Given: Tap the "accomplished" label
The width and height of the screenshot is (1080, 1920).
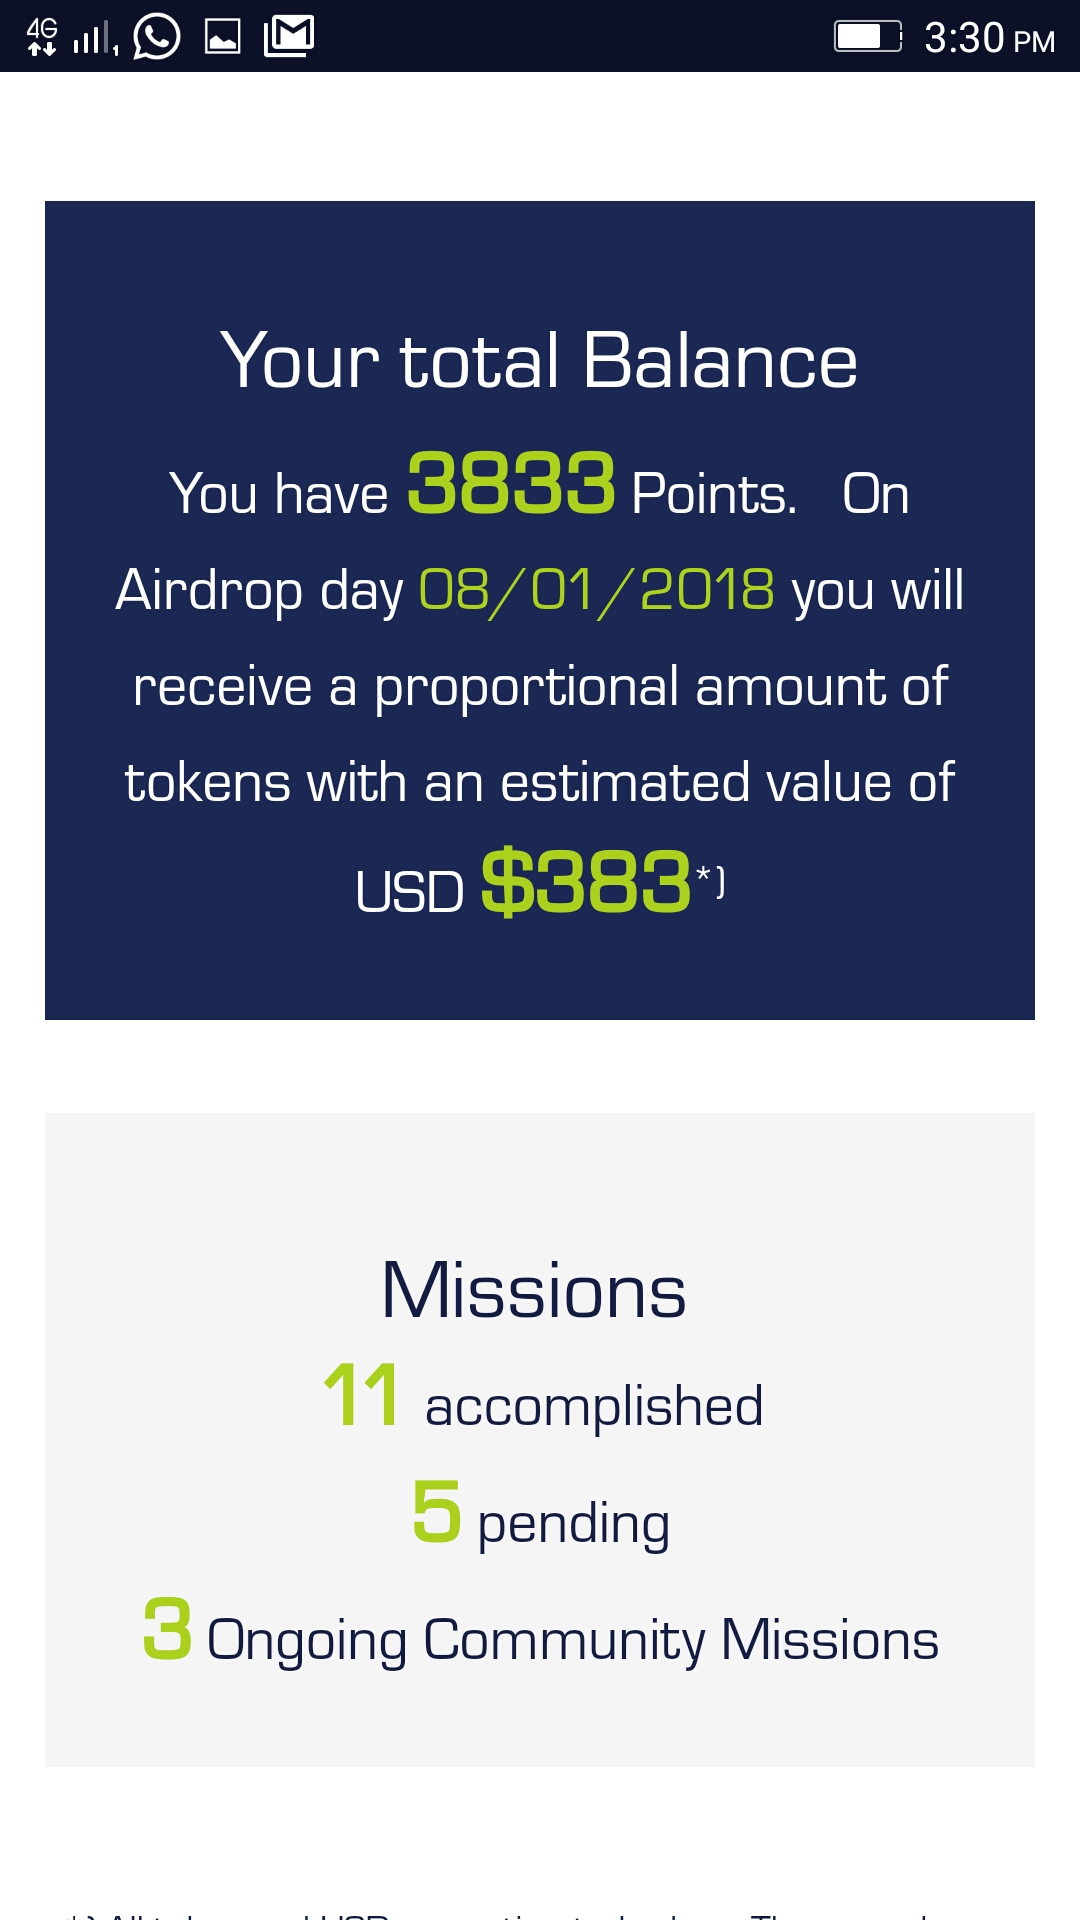Looking at the screenshot, I should [594, 1407].
